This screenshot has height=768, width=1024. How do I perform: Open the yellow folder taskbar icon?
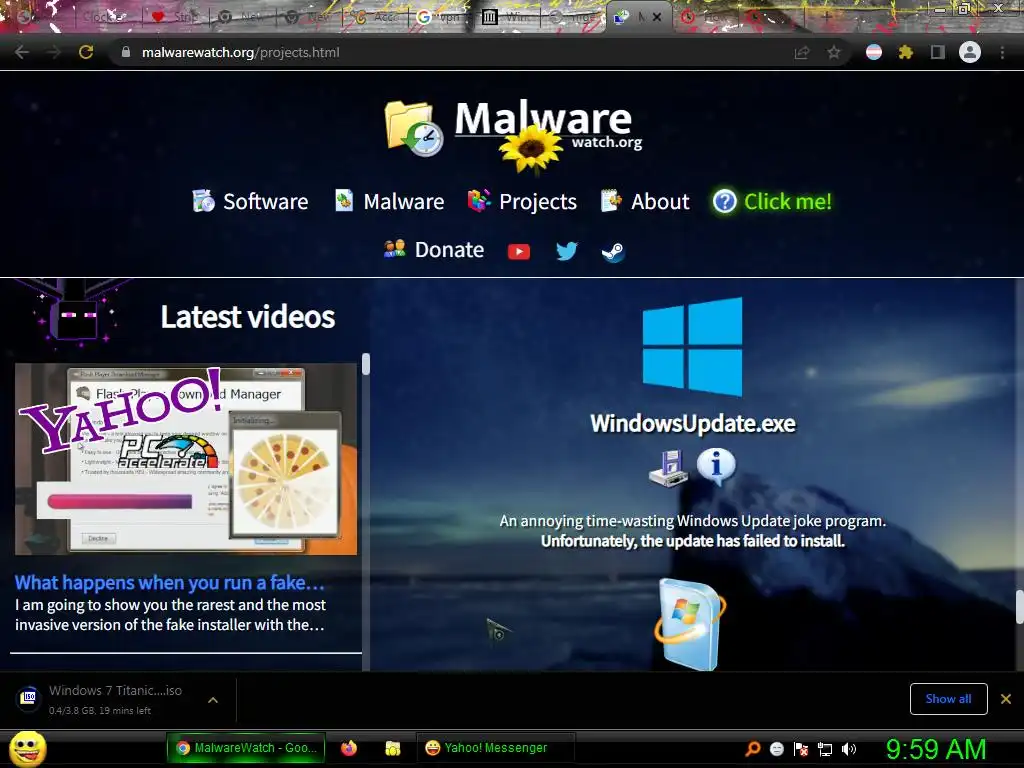392,748
